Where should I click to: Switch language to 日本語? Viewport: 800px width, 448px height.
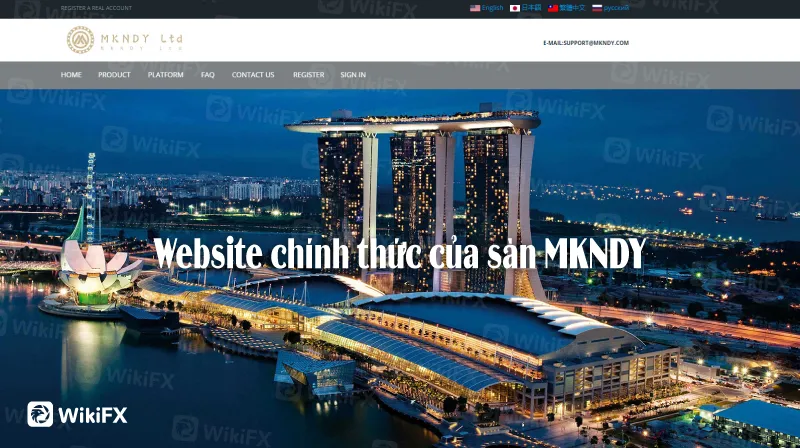531,8
